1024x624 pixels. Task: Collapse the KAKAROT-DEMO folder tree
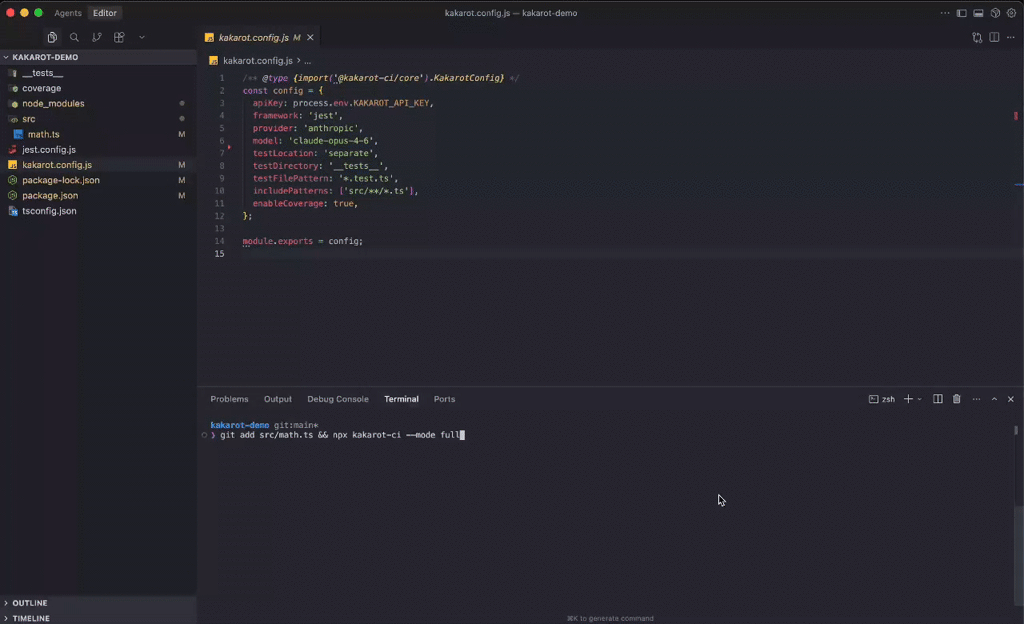(x=44, y=57)
